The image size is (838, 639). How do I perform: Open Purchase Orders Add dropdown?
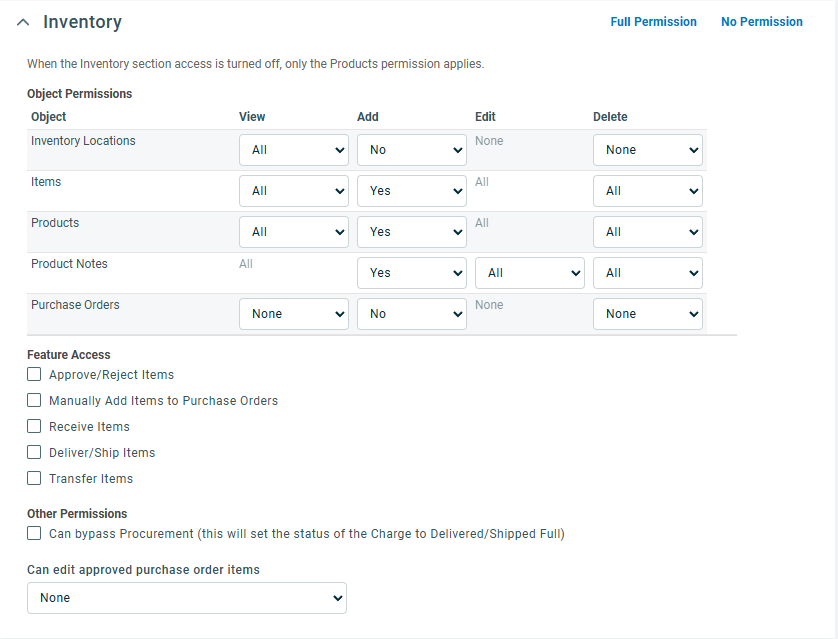412,314
